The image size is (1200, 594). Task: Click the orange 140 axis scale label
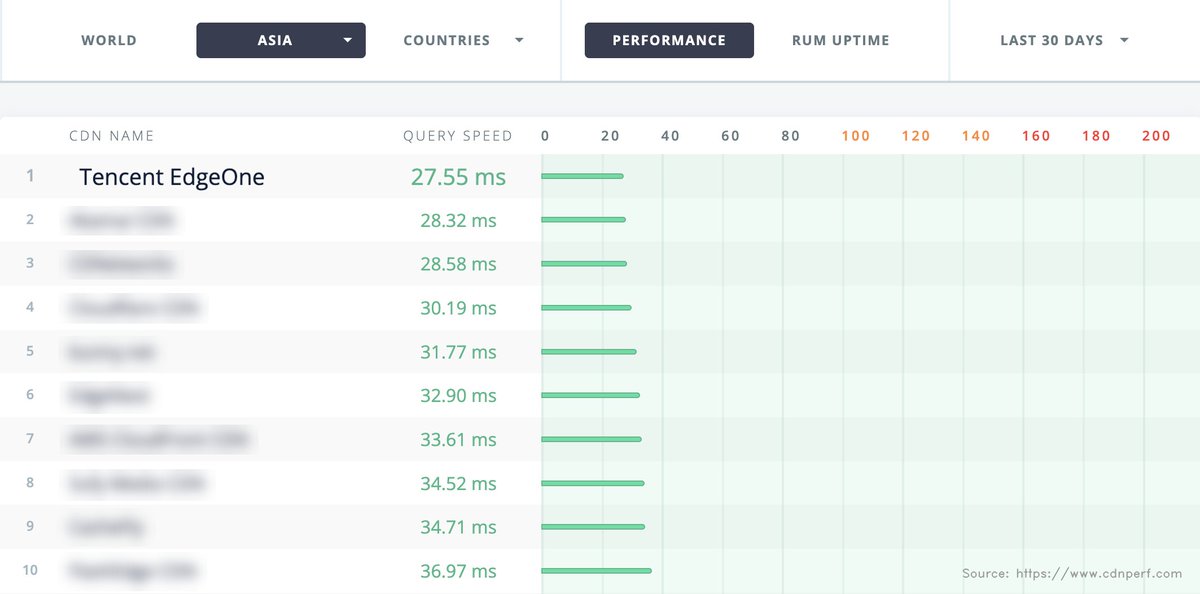pyautogui.click(x=976, y=136)
